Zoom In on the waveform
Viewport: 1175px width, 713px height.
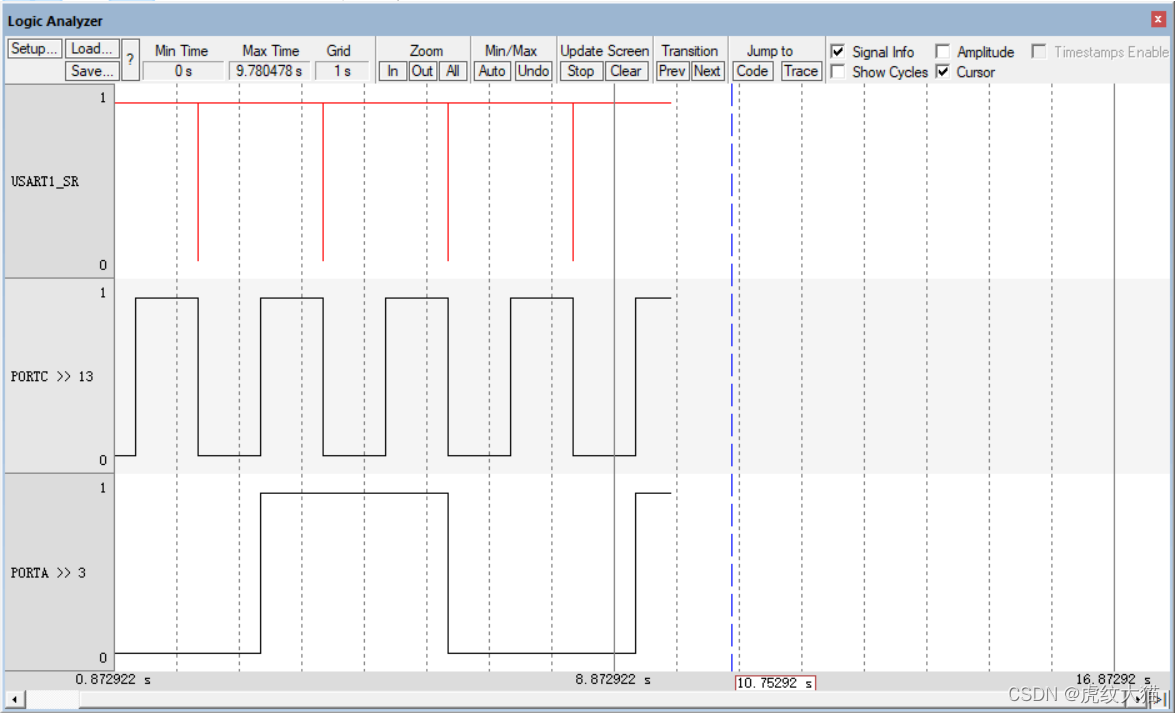click(393, 71)
